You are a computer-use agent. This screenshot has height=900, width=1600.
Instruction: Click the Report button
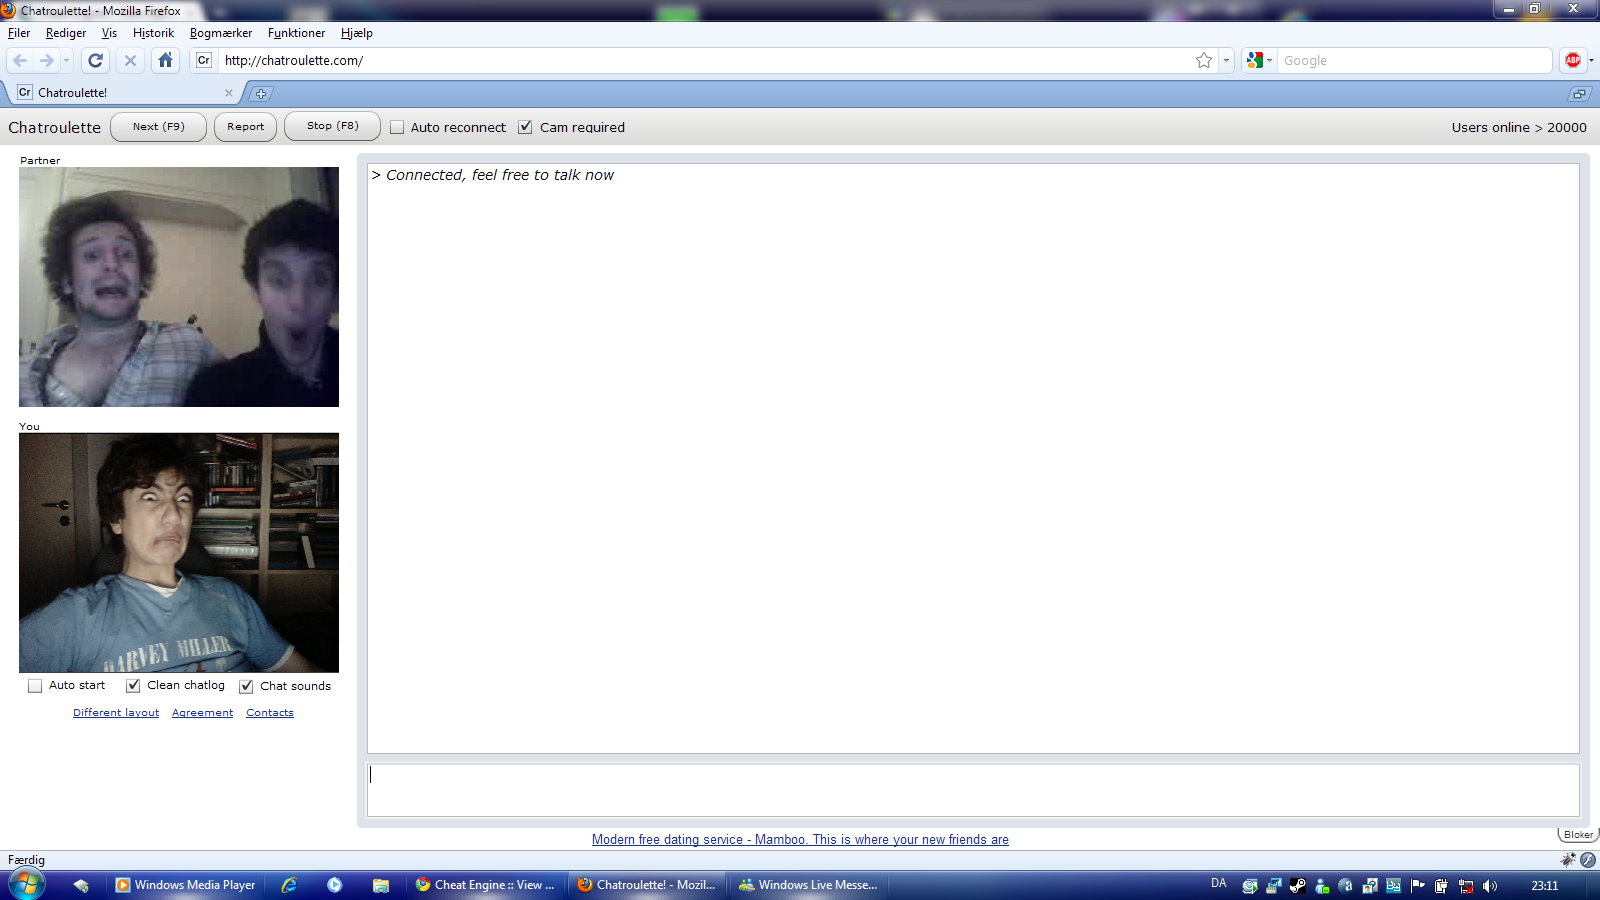[x=245, y=127]
